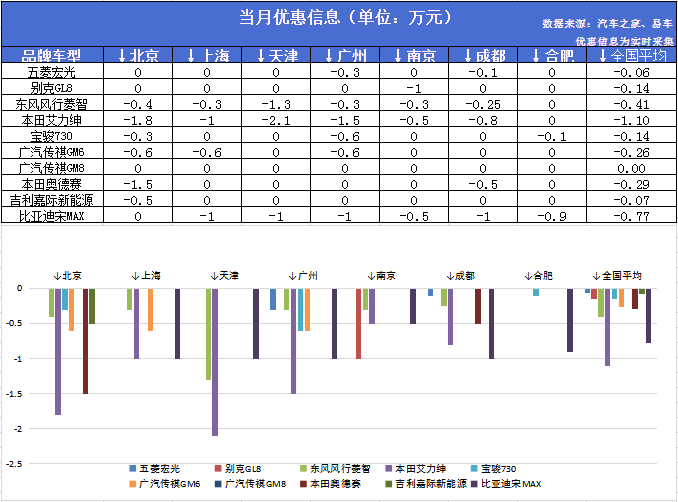Click the 广汽传祺GM8 legend label
This screenshot has height=502, width=678.
[x=255, y=483]
